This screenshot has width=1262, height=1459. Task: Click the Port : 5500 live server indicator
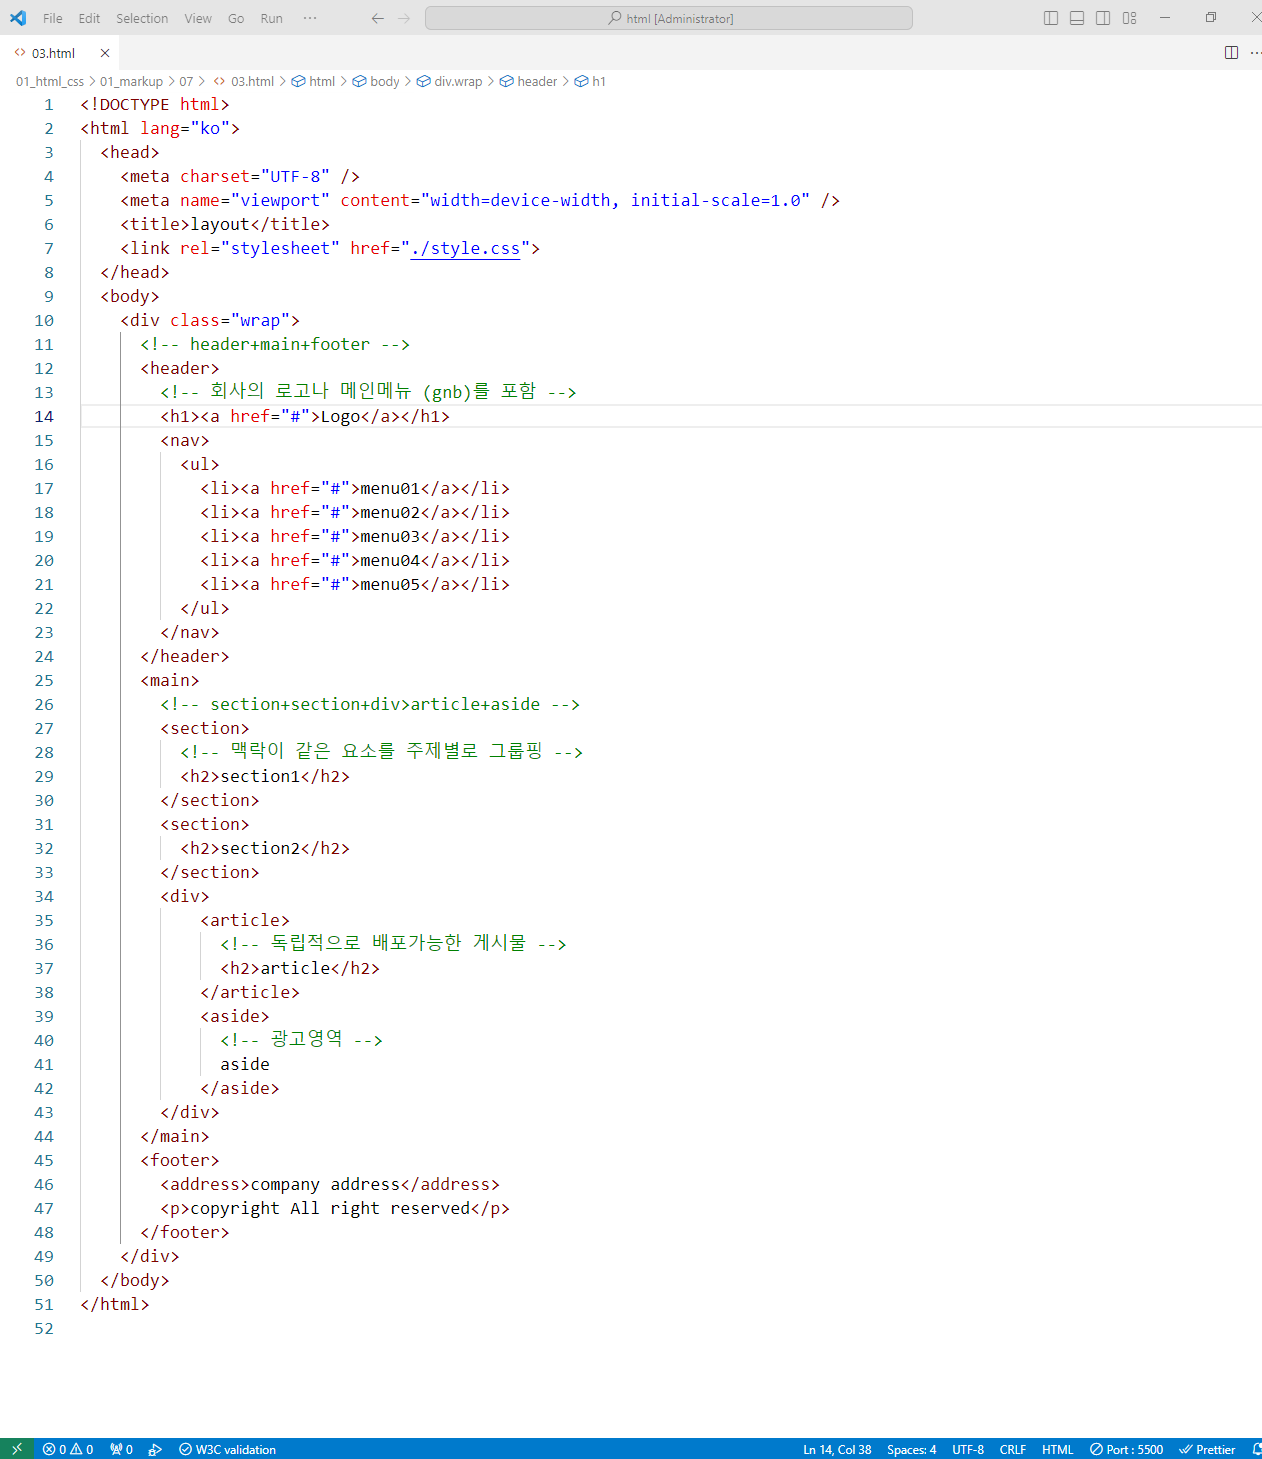pyautogui.click(x=1126, y=1449)
